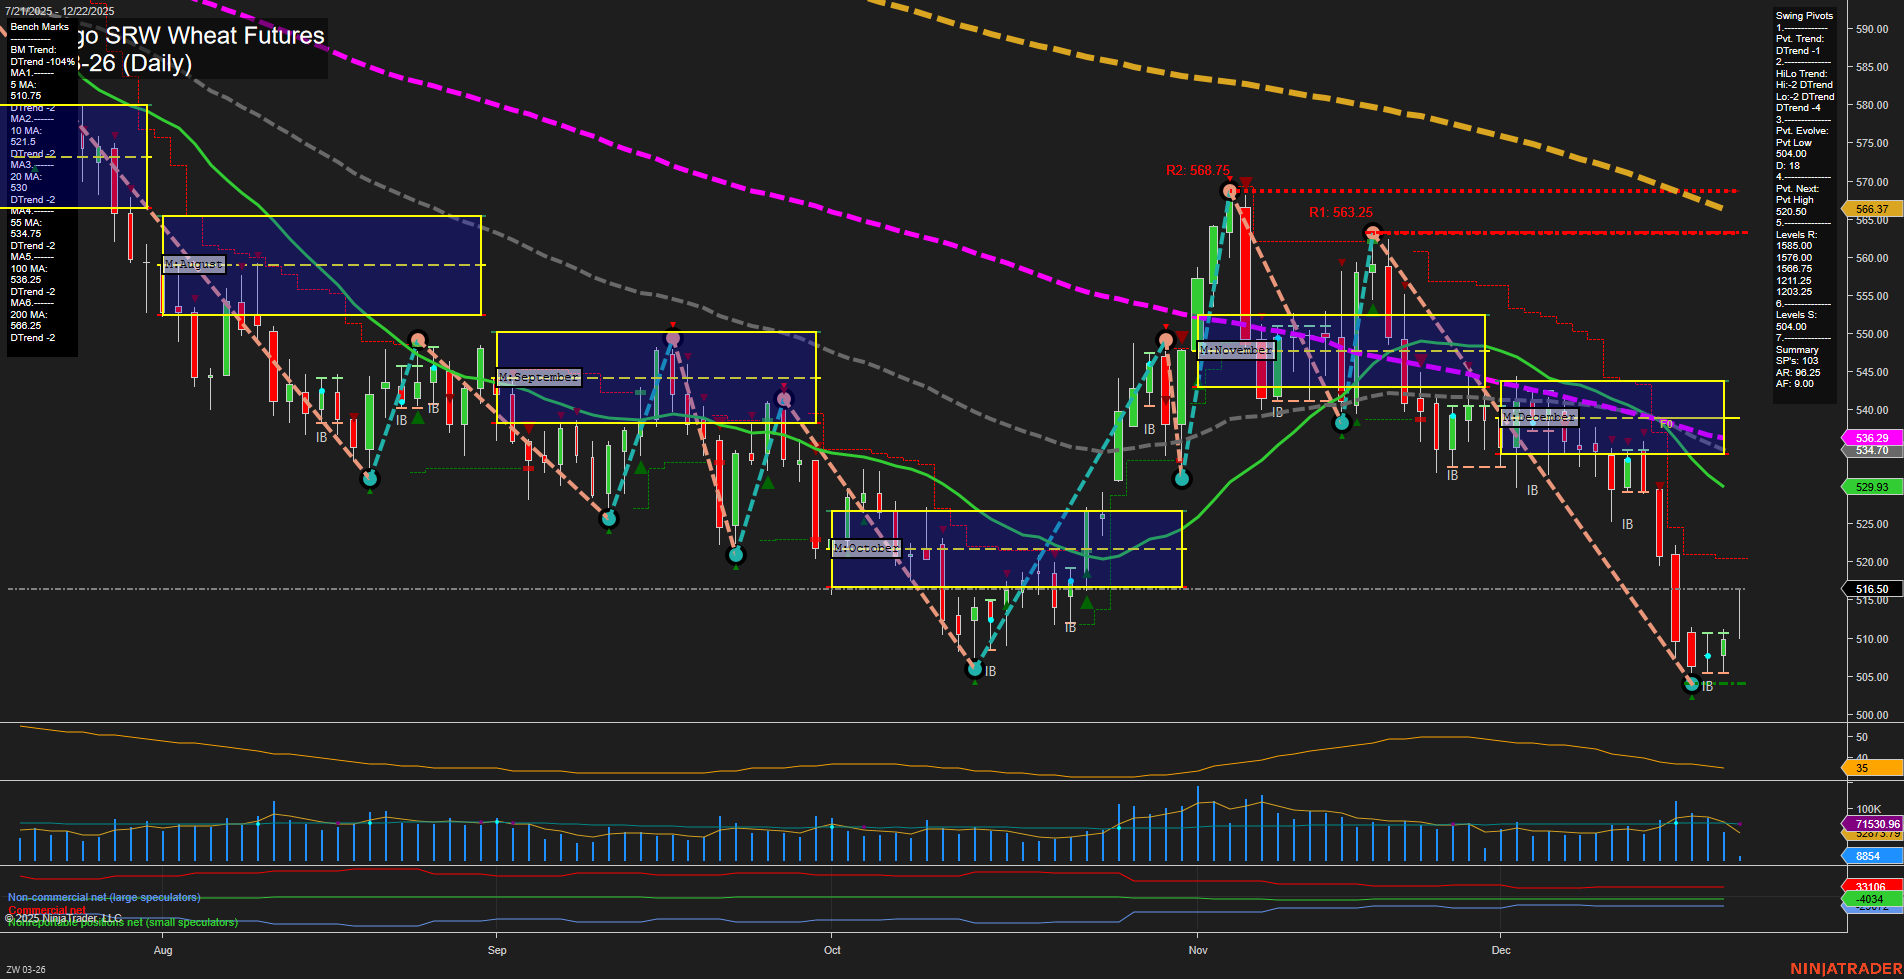Select the R1: 563.25 resistance marker

point(1339,211)
